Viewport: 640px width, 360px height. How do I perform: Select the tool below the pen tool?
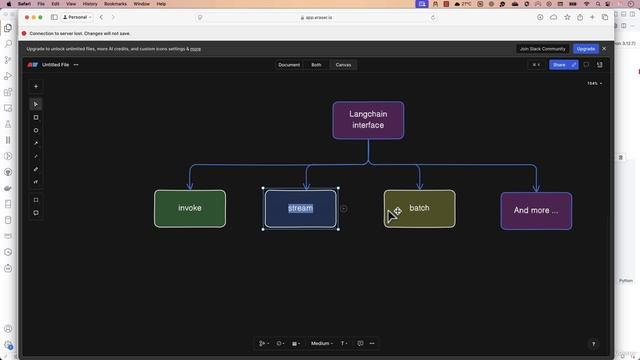coord(36,182)
